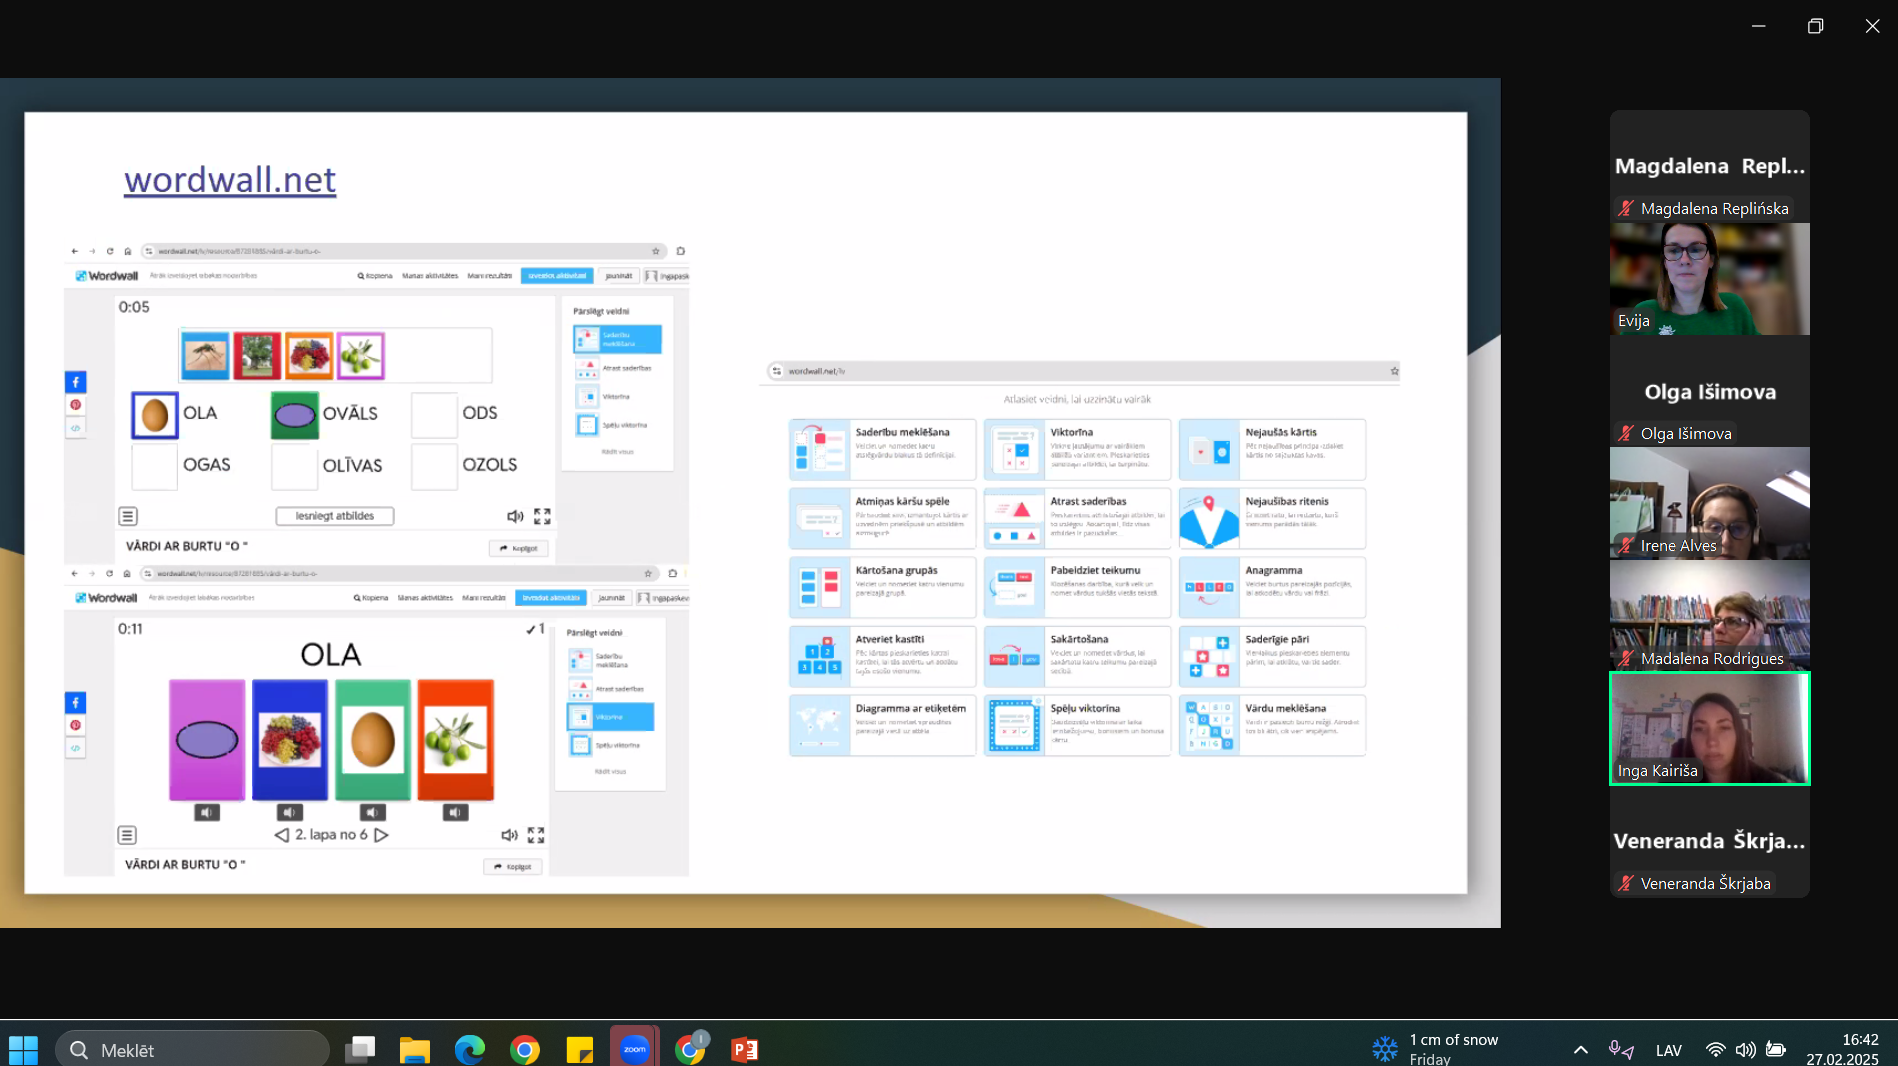
Task: Open the LAV input language selector
Action: [x=1668, y=1050]
